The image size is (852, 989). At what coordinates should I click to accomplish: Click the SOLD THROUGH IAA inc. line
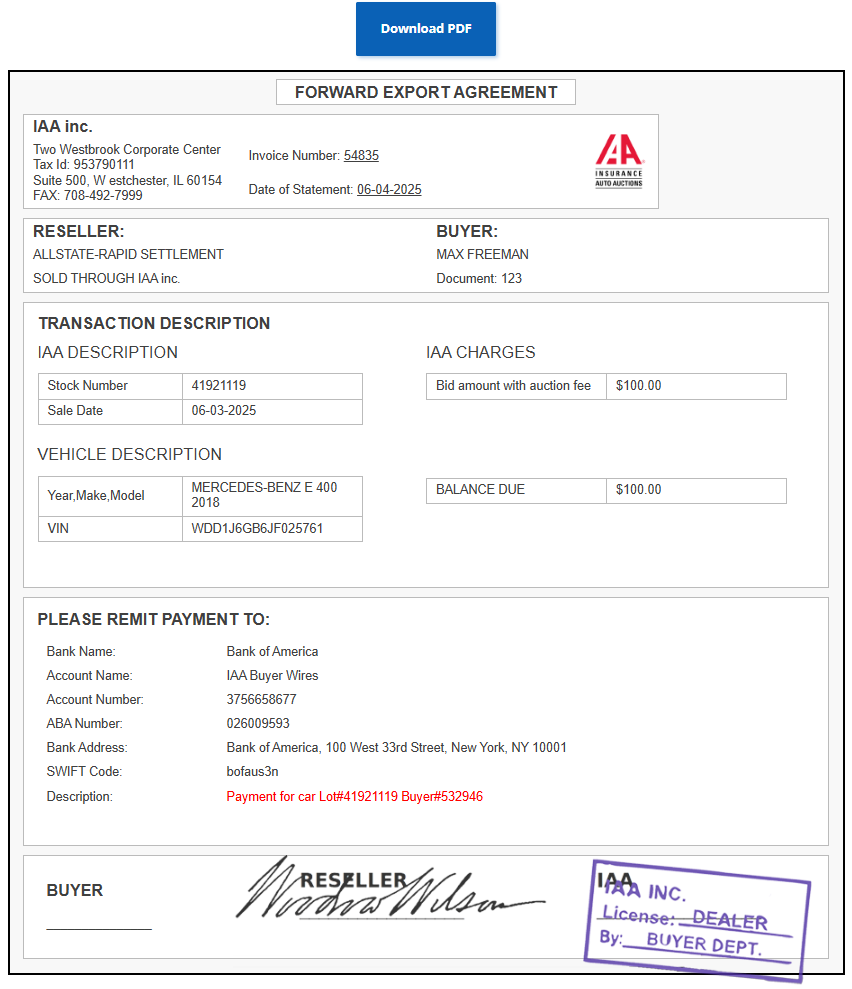107,278
